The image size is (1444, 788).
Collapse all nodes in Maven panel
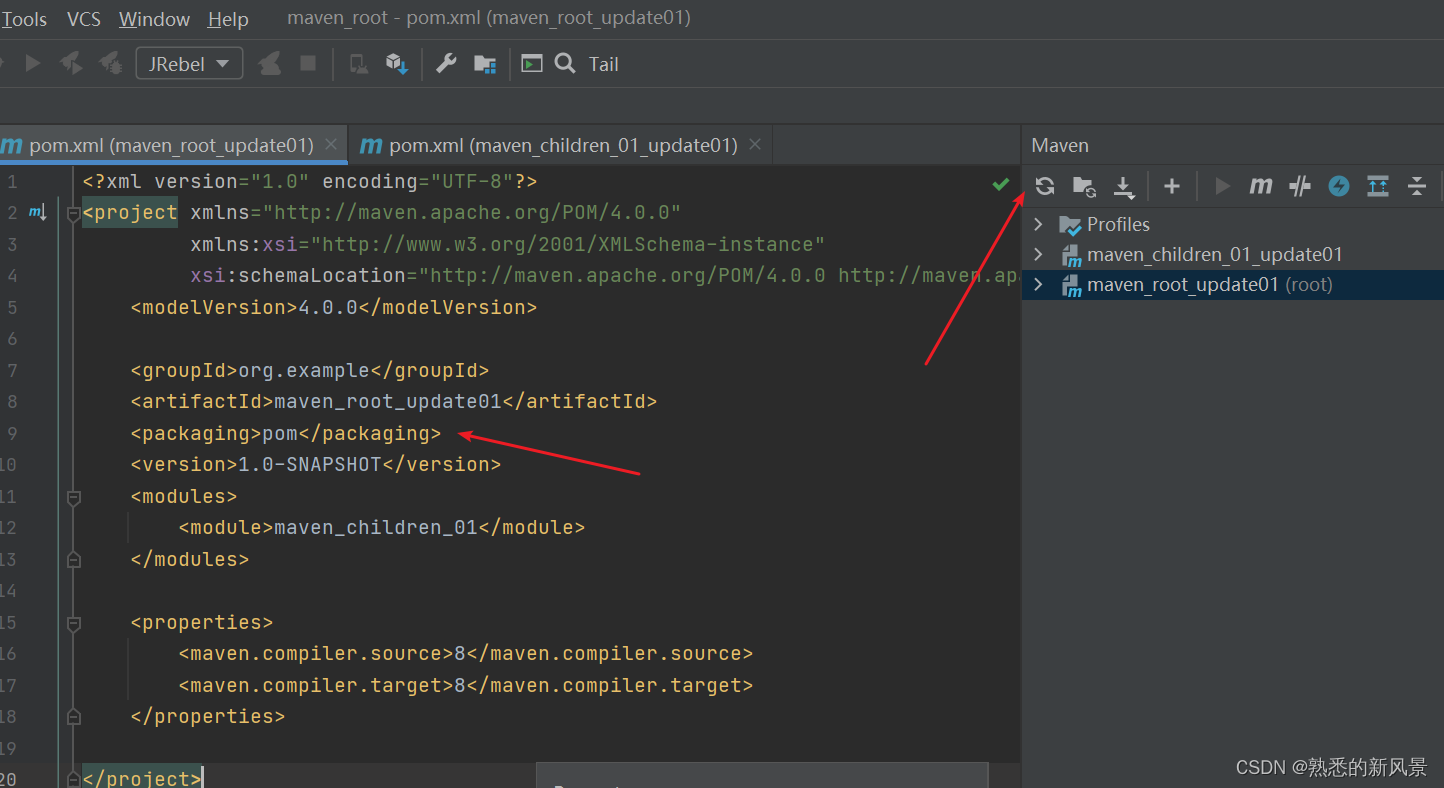pos(1417,186)
